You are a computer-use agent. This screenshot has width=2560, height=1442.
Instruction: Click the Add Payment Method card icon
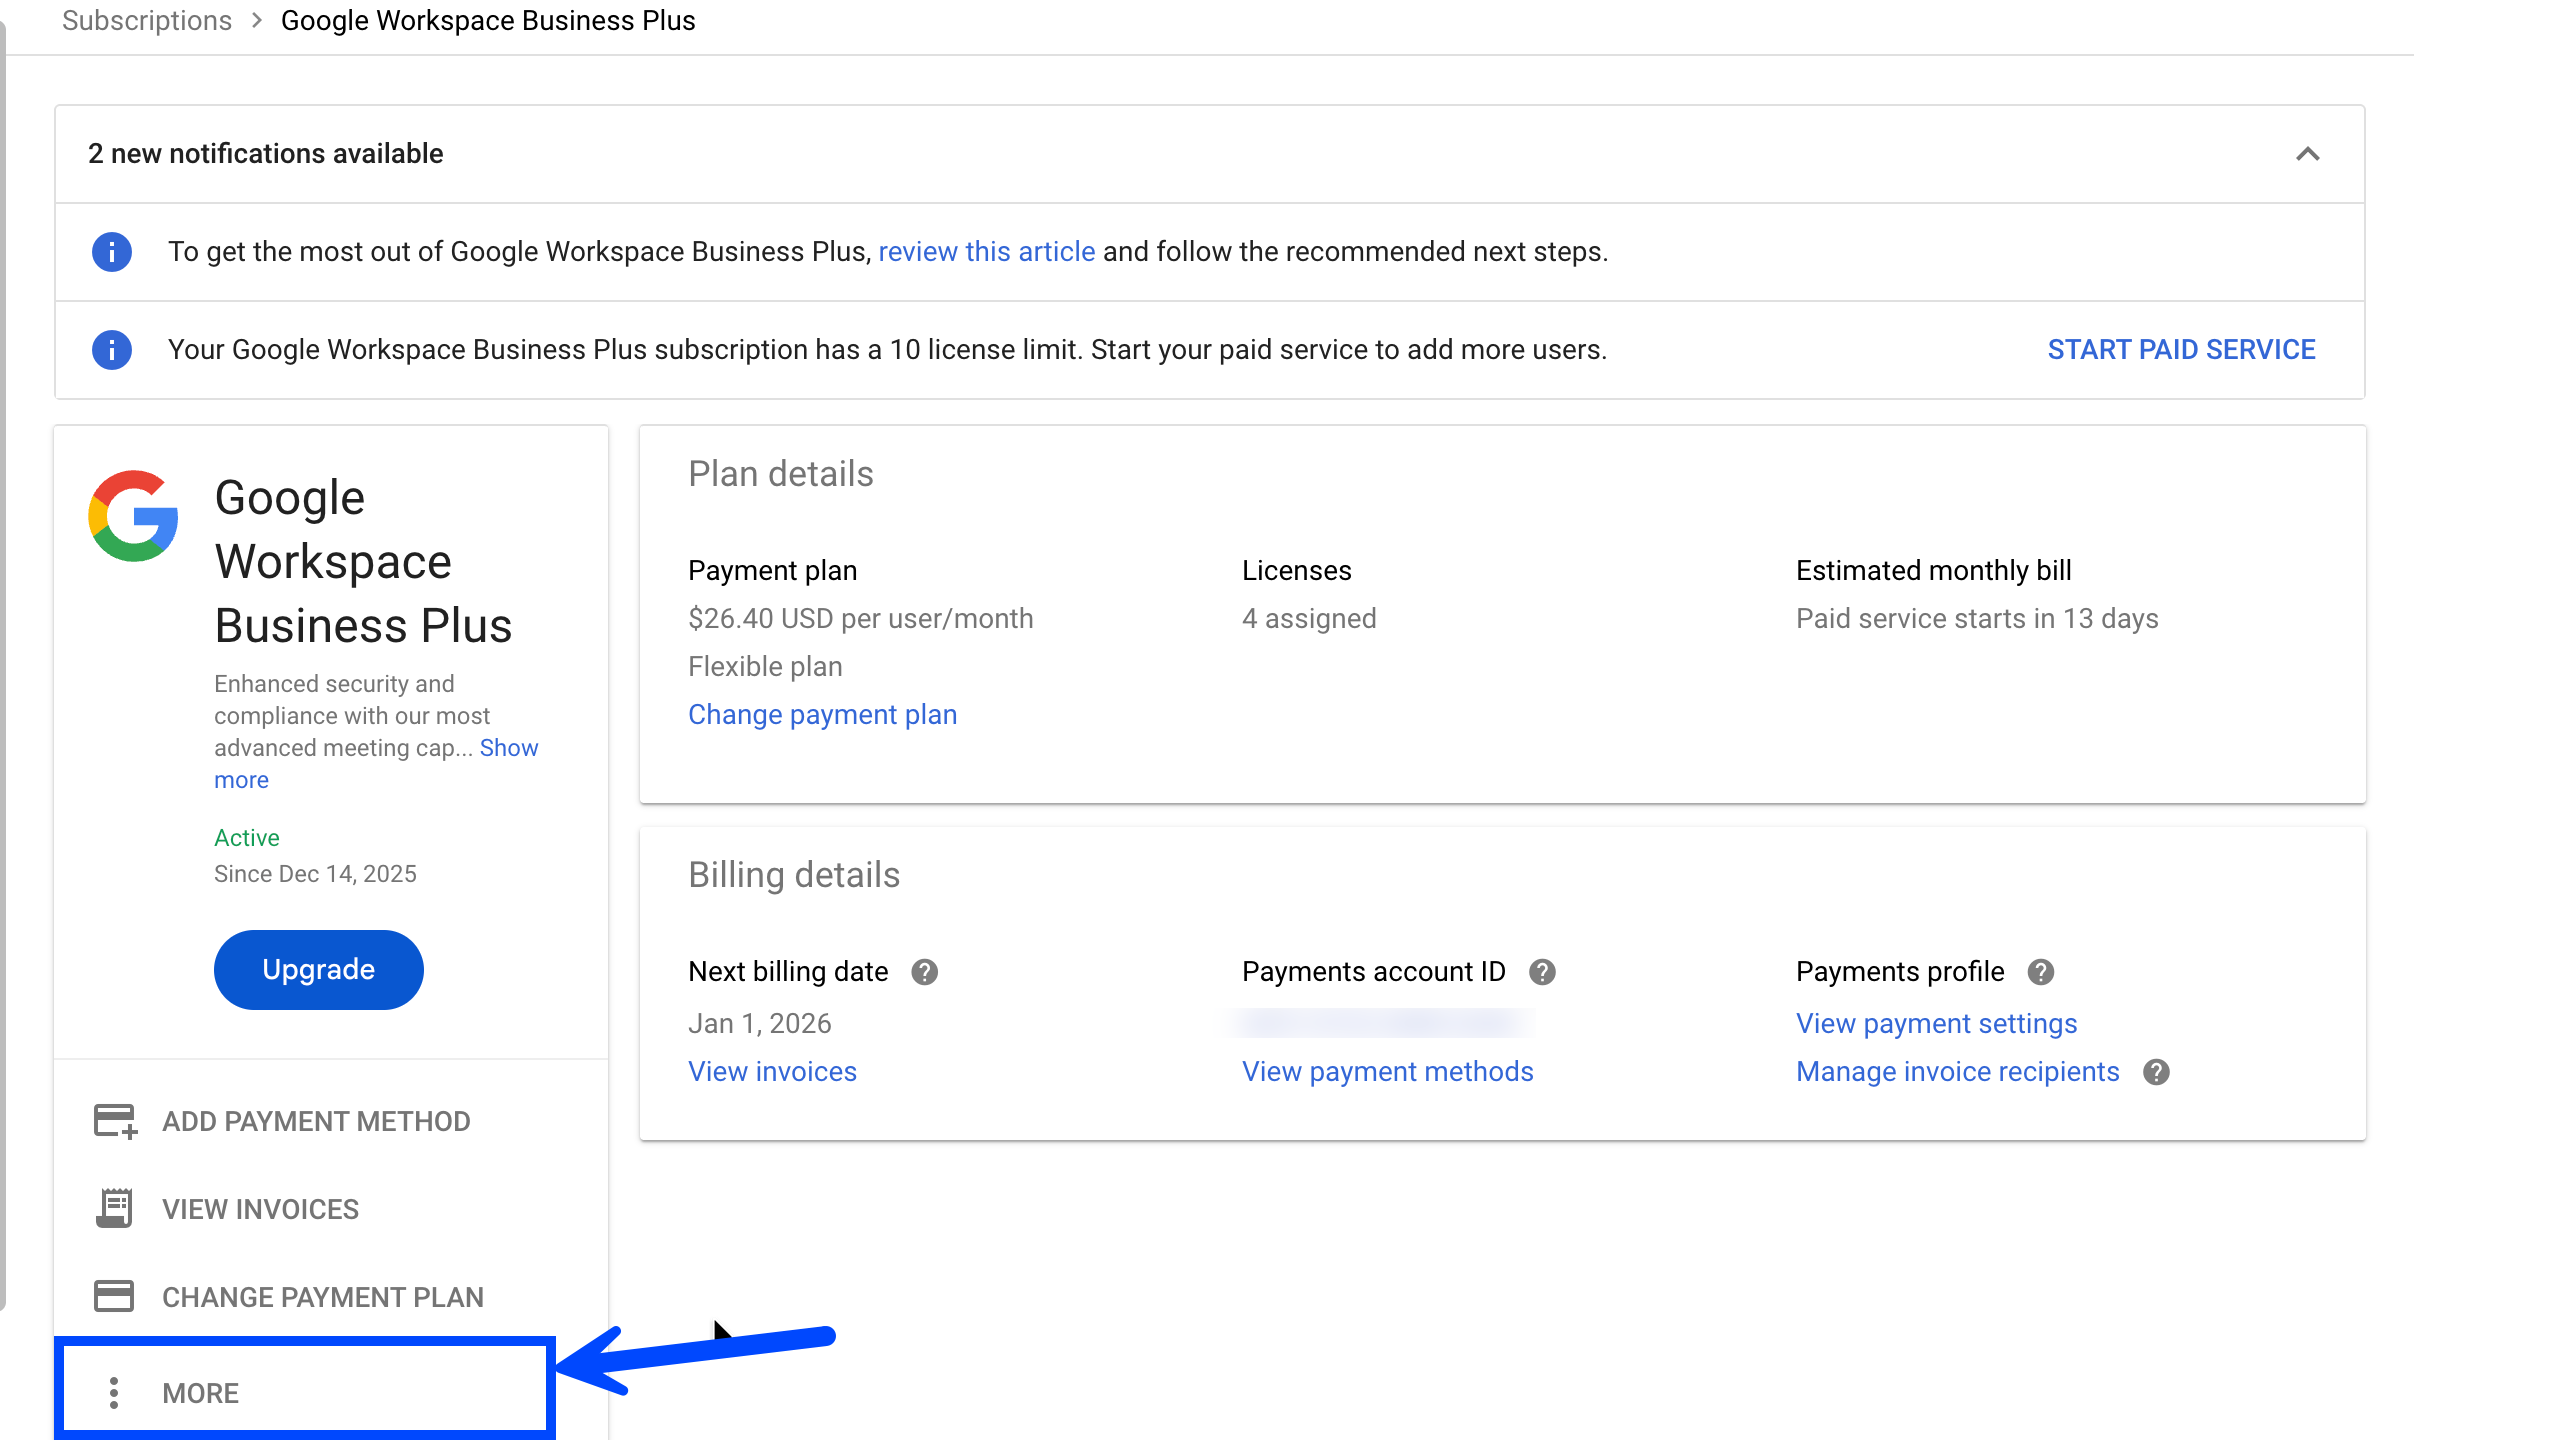tap(115, 1121)
